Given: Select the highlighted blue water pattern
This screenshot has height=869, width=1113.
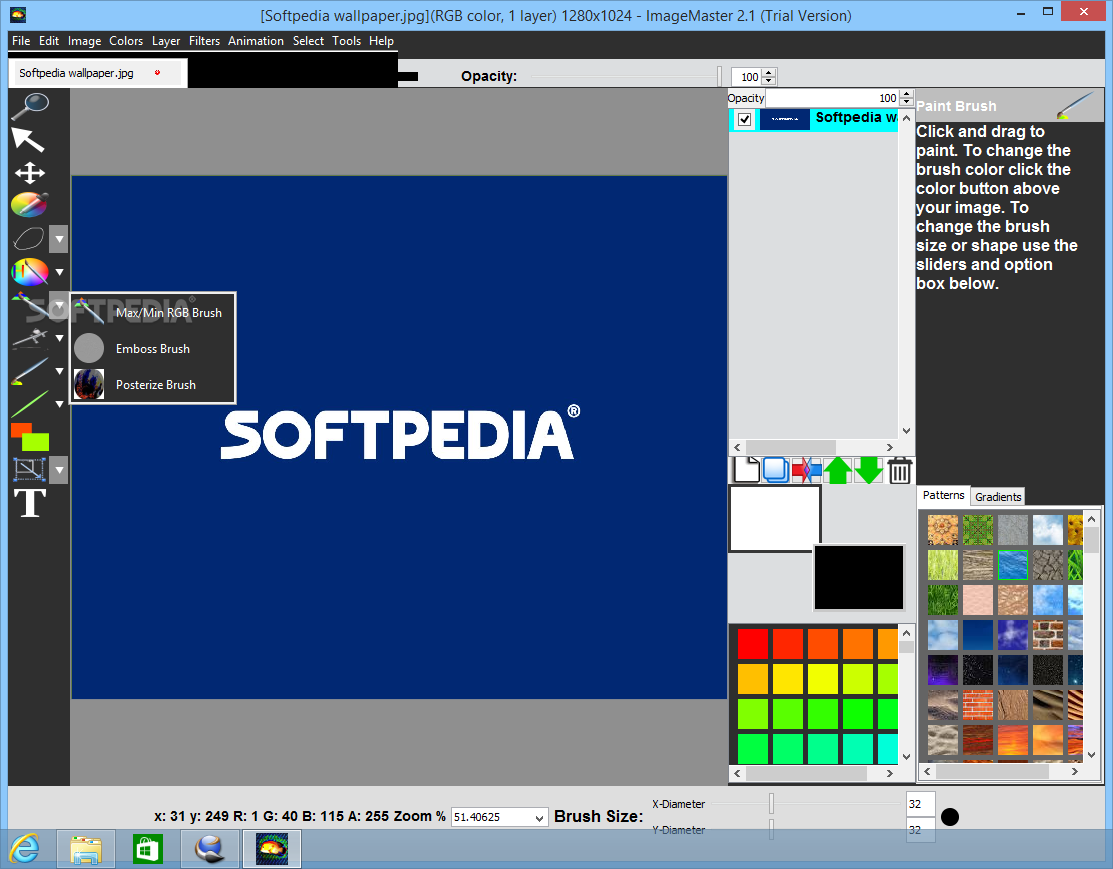Looking at the screenshot, I should [x=1012, y=565].
